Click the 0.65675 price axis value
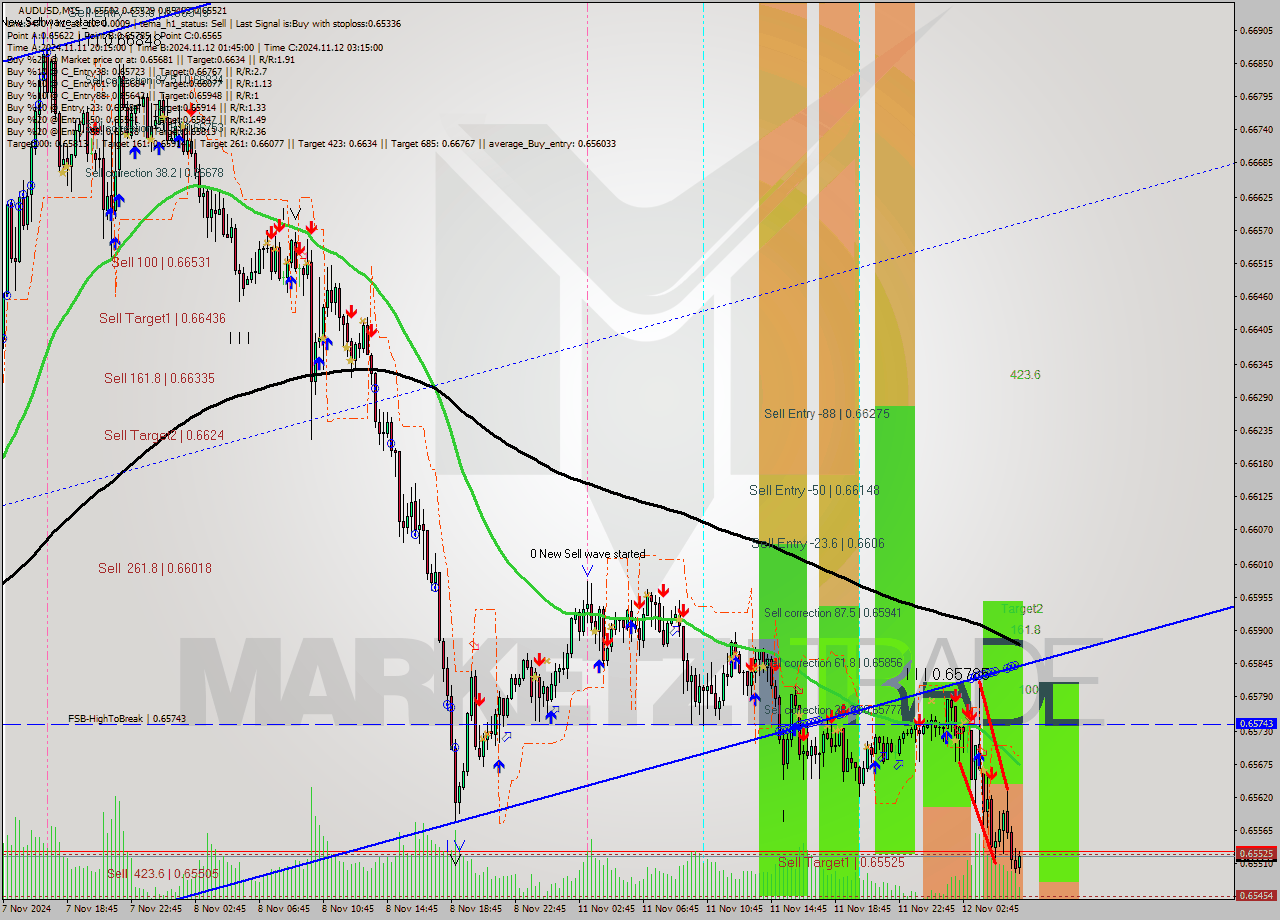 [1256, 764]
